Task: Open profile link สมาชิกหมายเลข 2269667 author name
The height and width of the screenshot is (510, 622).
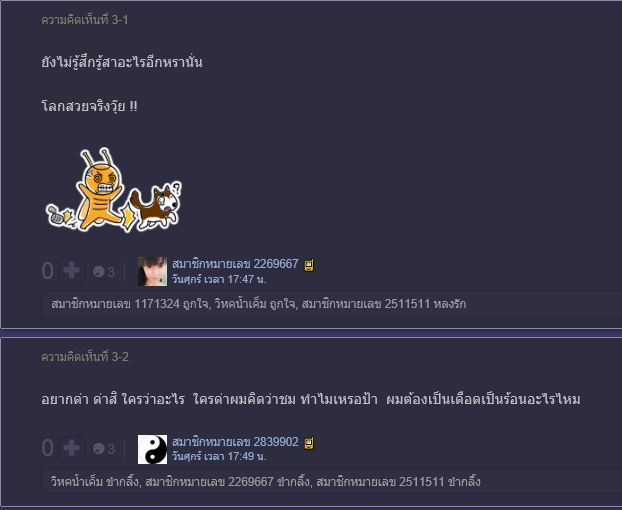Action: 235,264
